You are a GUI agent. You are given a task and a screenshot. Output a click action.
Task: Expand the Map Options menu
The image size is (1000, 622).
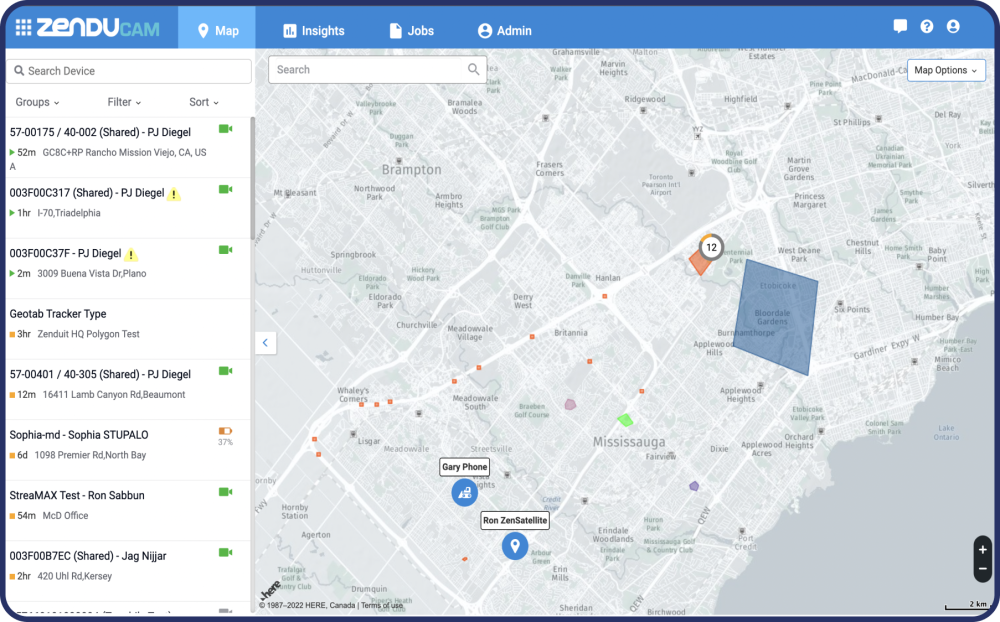tap(945, 71)
